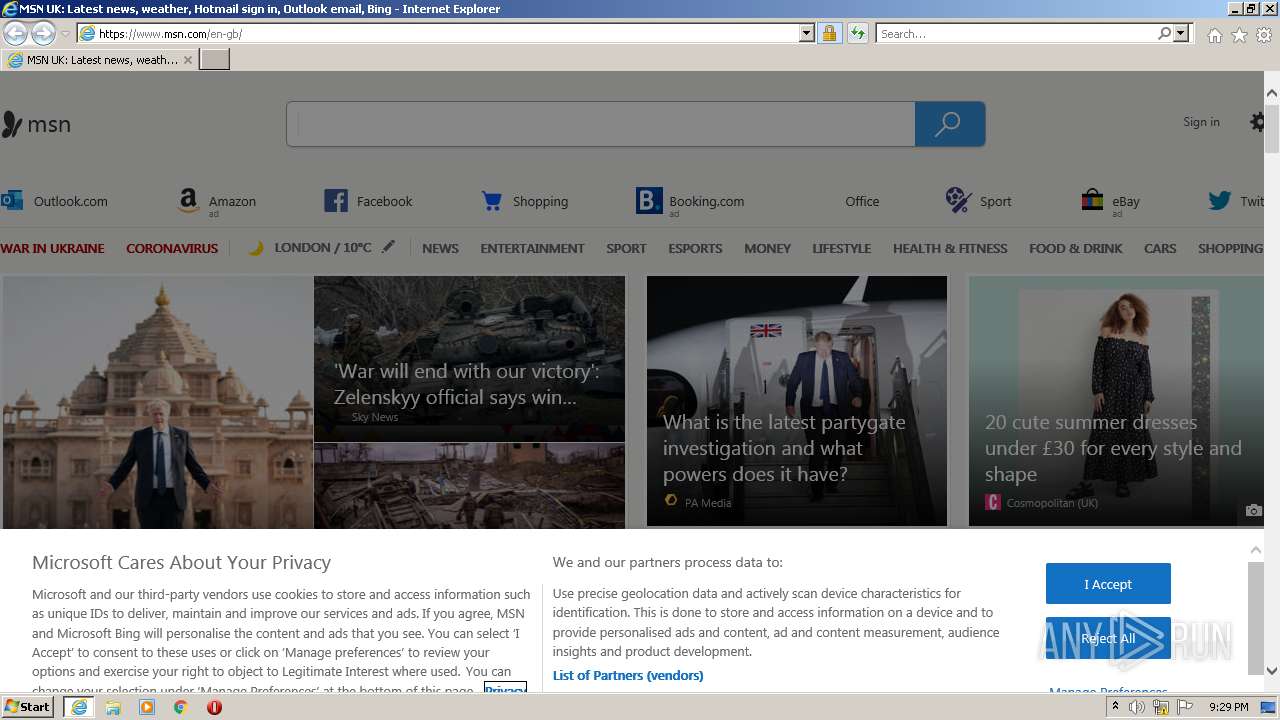Open the Outlook.com shortcut icon
Screen dimensions: 1280x720
point(12,200)
